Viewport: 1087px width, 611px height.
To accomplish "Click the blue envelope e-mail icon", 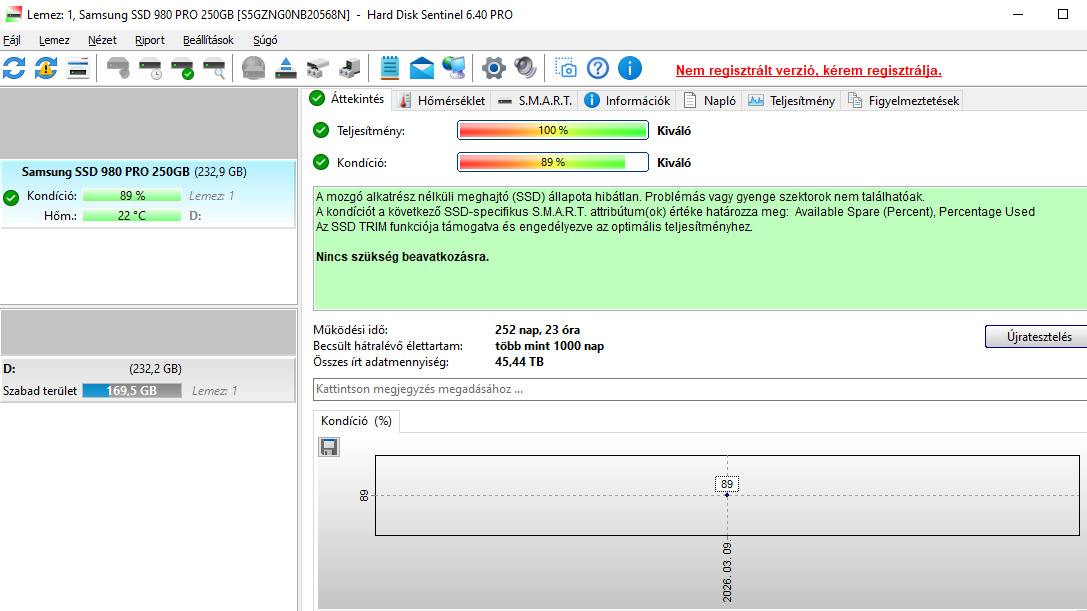I will click(421, 68).
